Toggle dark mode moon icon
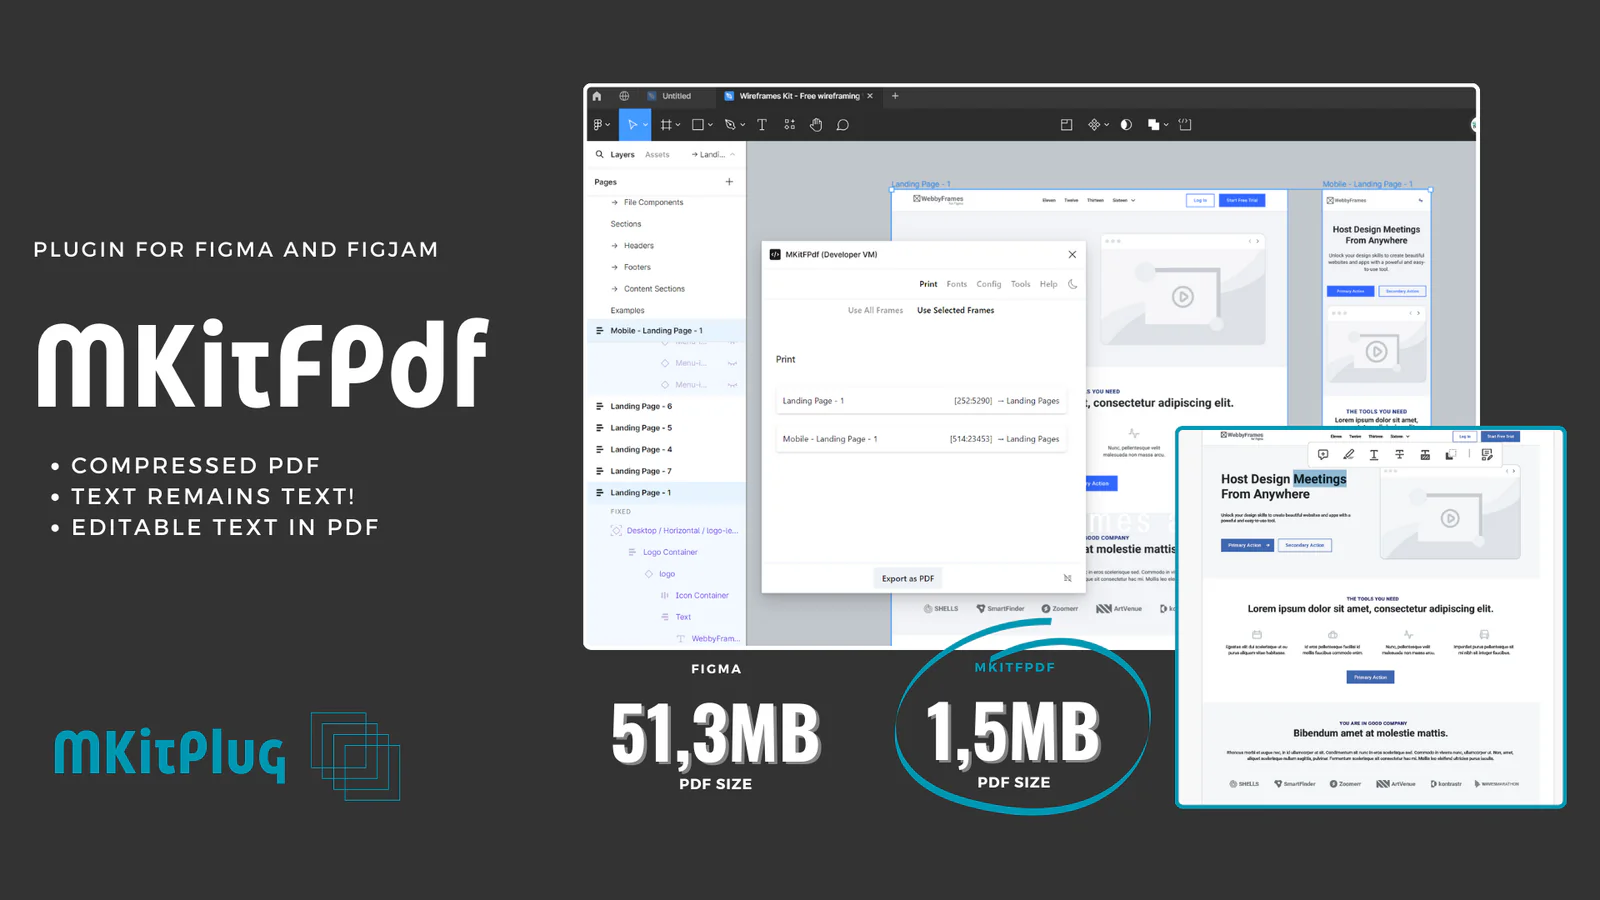This screenshot has width=1600, height=900. (x=1073, y=284)
